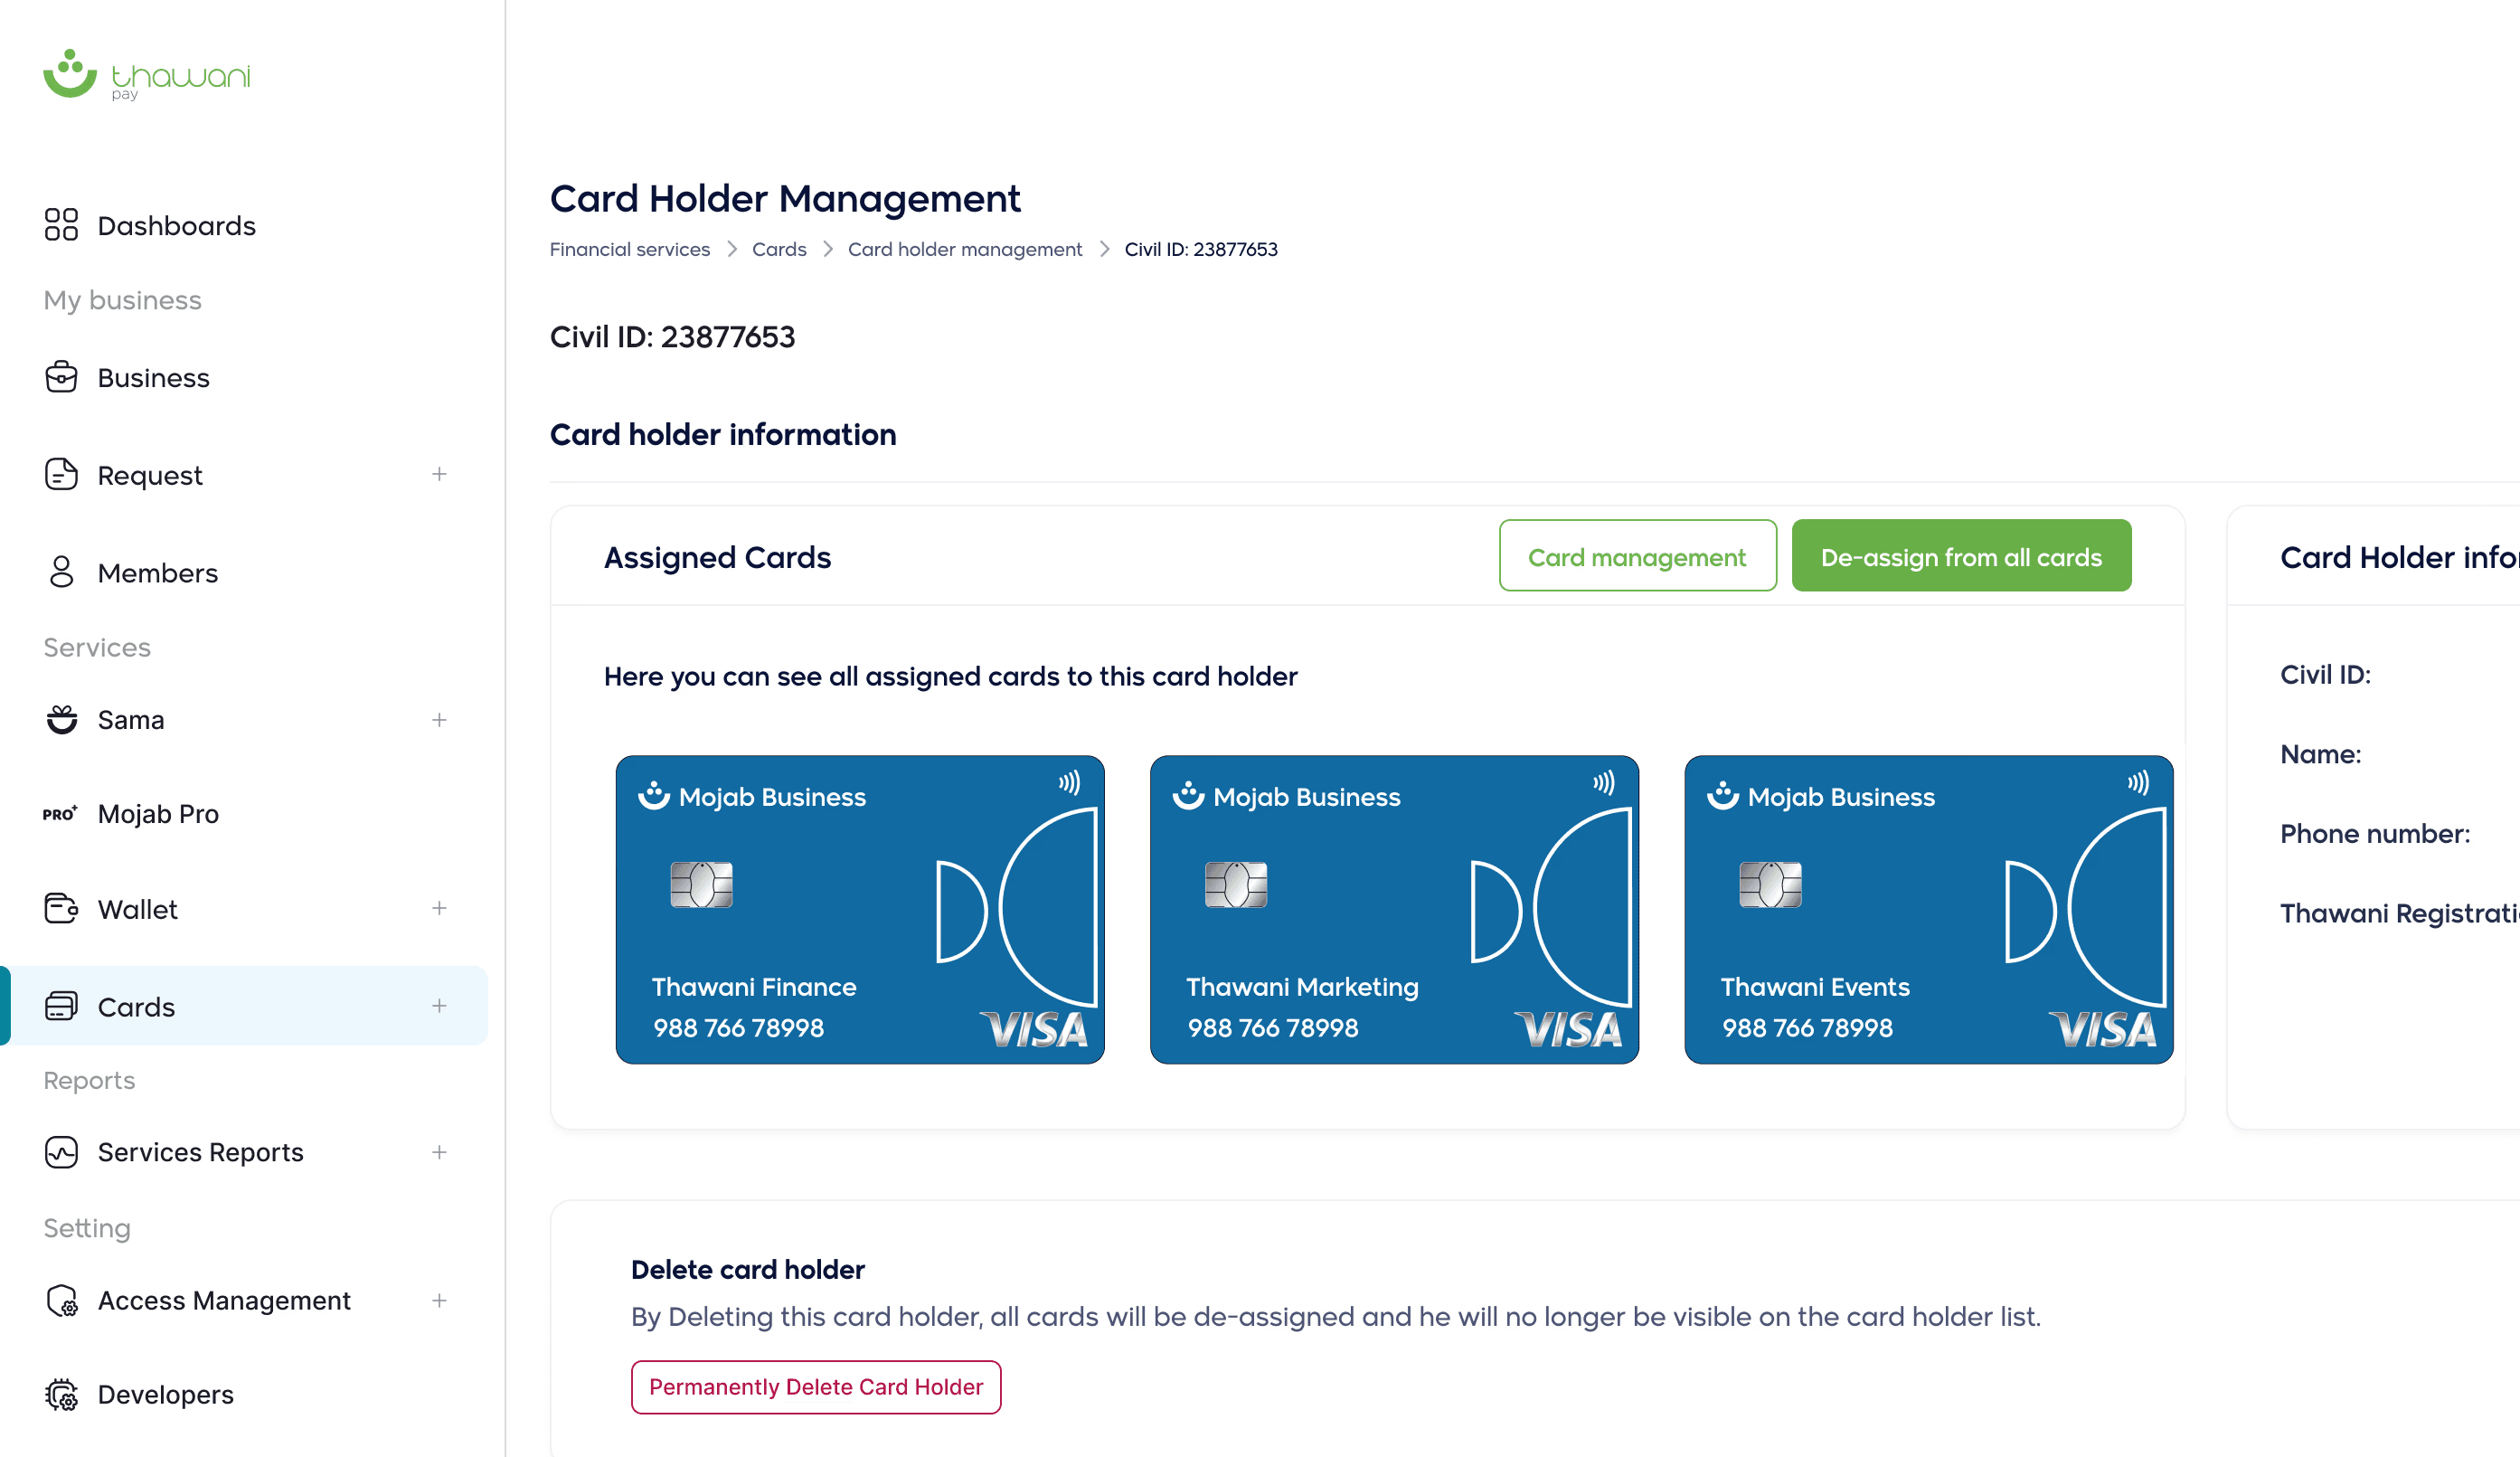Viewport: 2520px width, 1457px height.
Task: Select the Thawani Finance card
Action: [x=860, y=909]
